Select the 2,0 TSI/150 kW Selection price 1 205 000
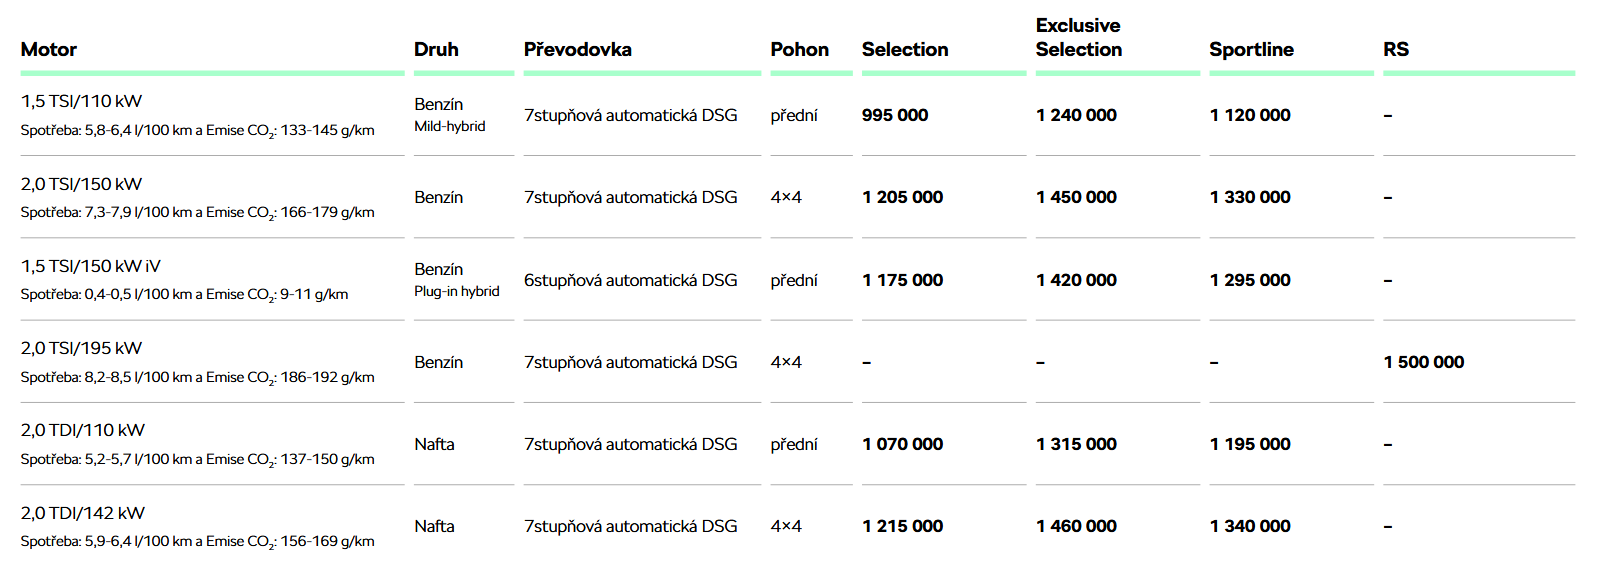This screenshot has height=564, width=1607. click(x=903, y=197)
